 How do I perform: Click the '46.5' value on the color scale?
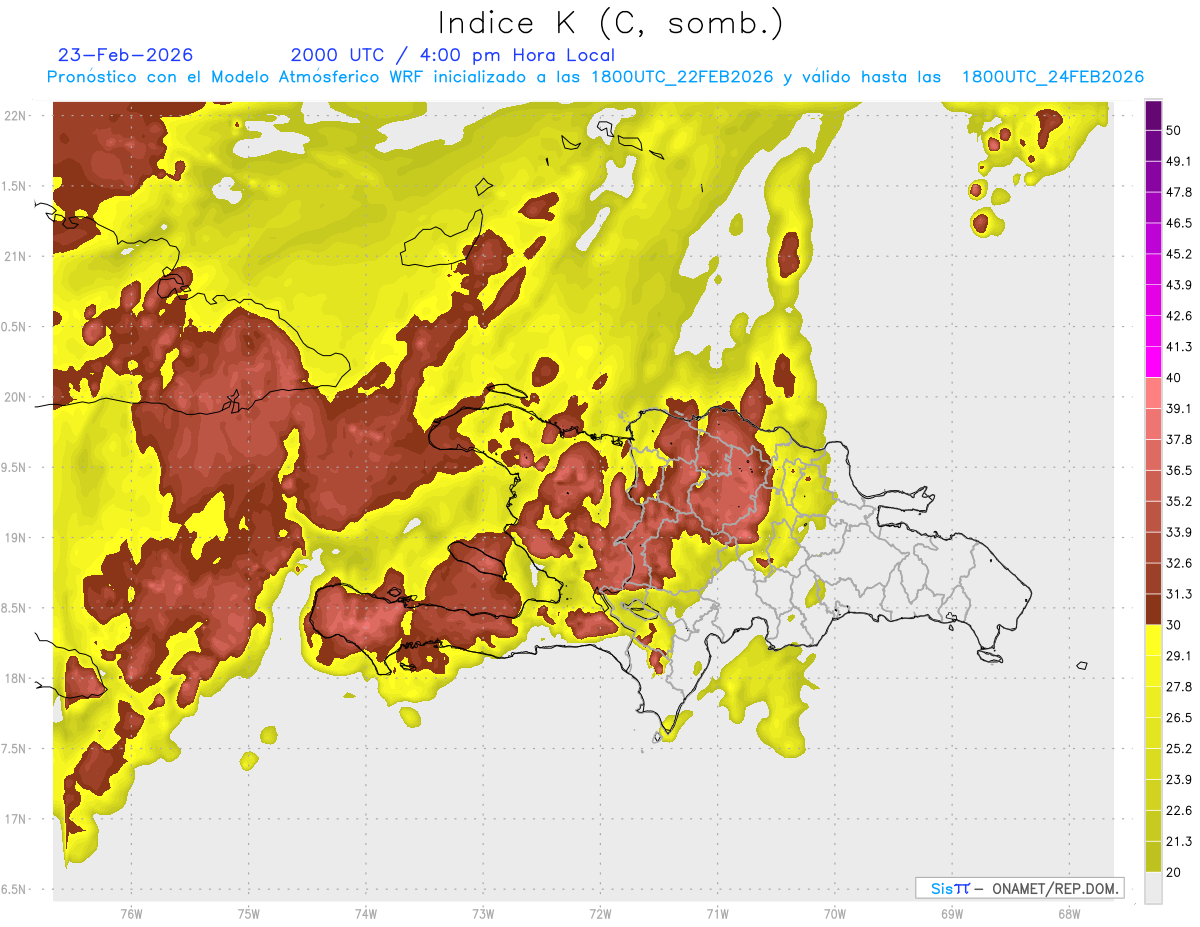coord(1179,223)
